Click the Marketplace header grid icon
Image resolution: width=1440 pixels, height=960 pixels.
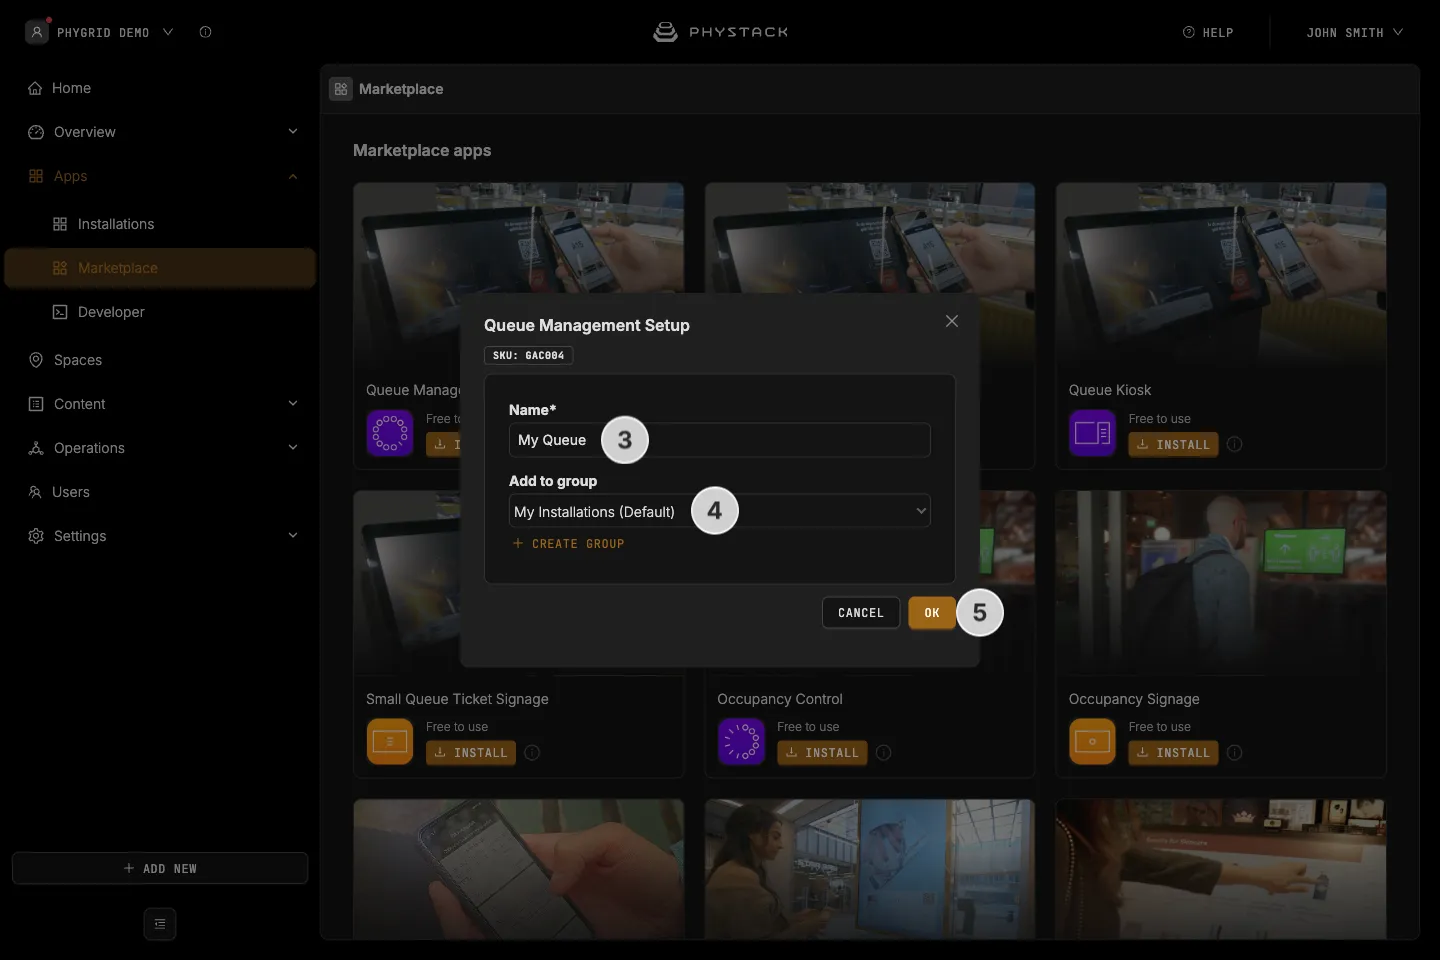(341, 89)
